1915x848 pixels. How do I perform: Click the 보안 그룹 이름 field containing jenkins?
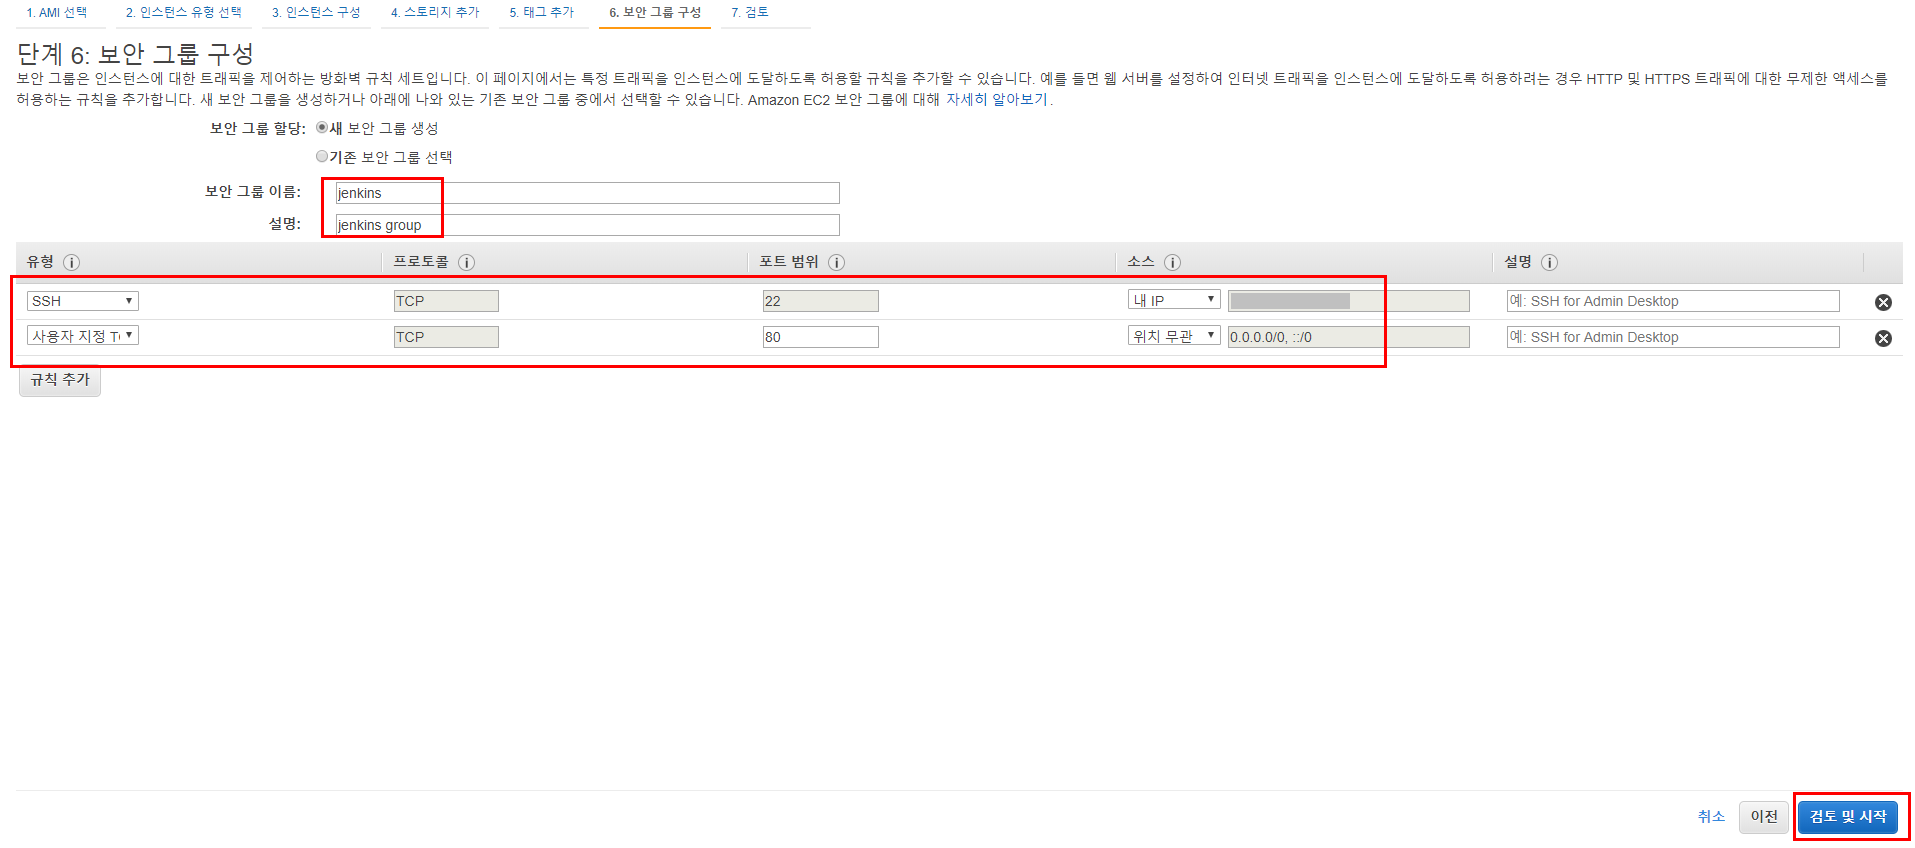click(x=588, y=193)
